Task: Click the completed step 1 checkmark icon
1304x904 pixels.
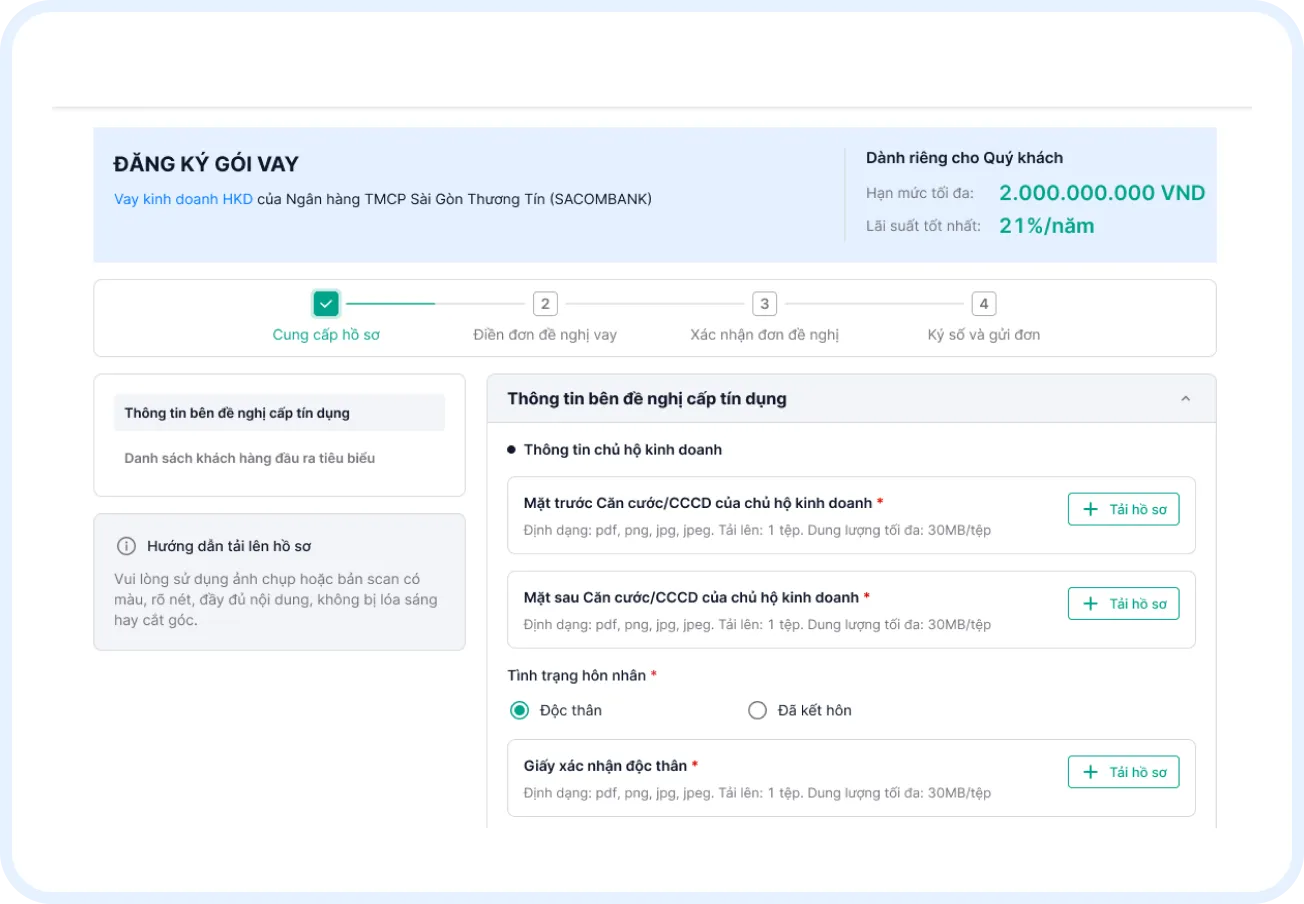Action: point(326,304)
